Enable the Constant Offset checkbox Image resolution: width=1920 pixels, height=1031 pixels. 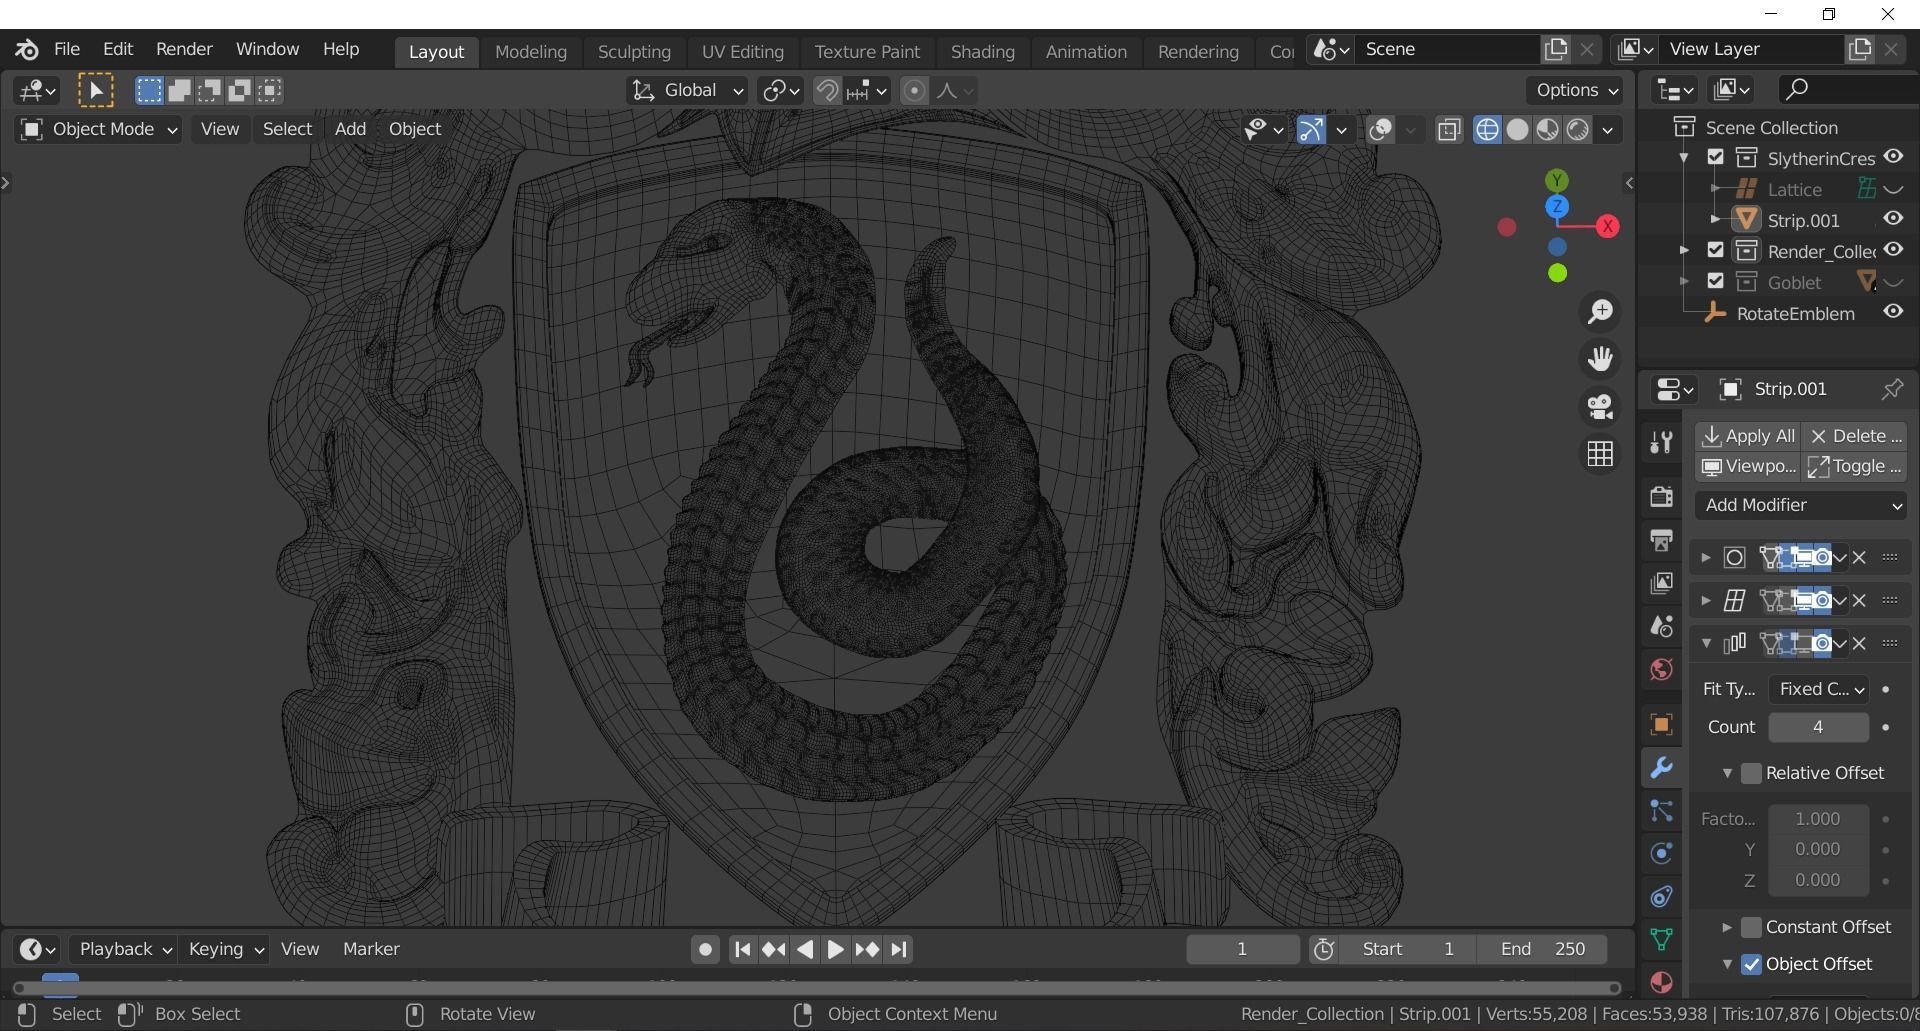(x=1751, y=927)
